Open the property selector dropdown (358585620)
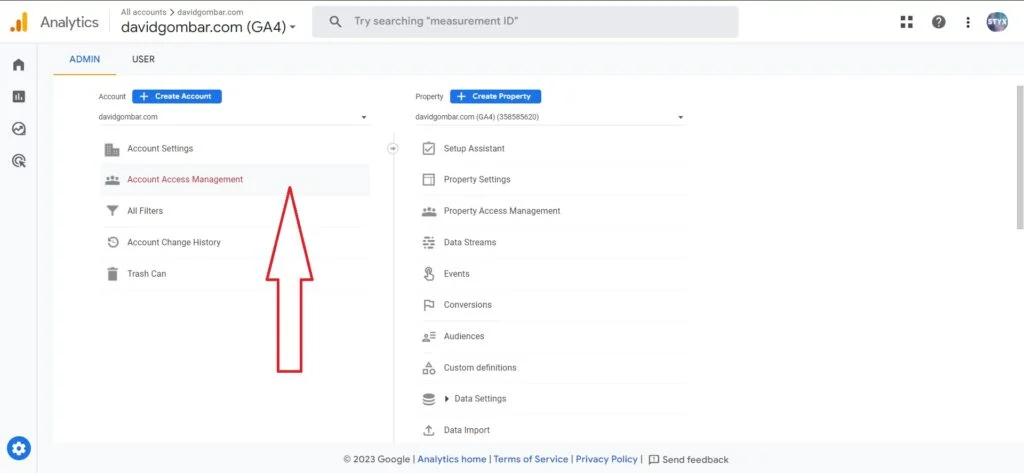 click(x=550, y=118)
